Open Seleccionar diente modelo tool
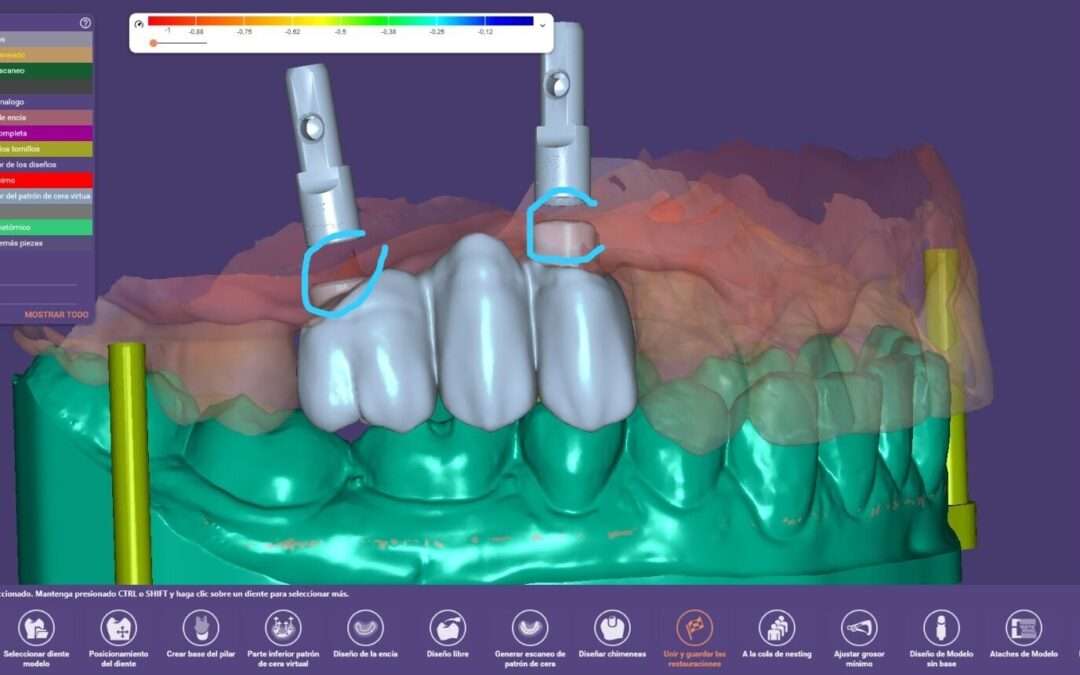This screenshot has height=675, width=1080. pyautogui.click(x=36, y=638)
